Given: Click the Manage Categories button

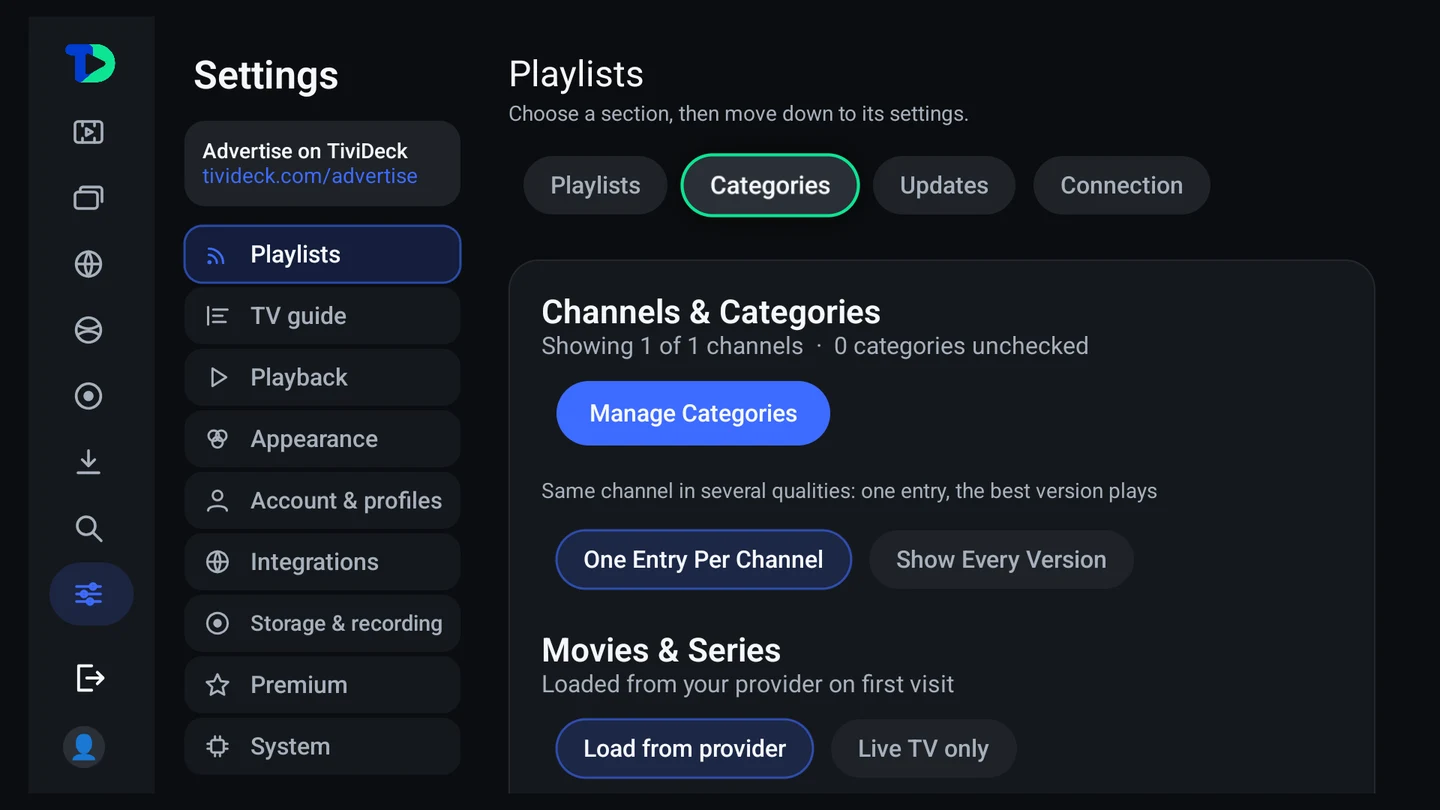Looking at the screenshot, I should (693, 413).
